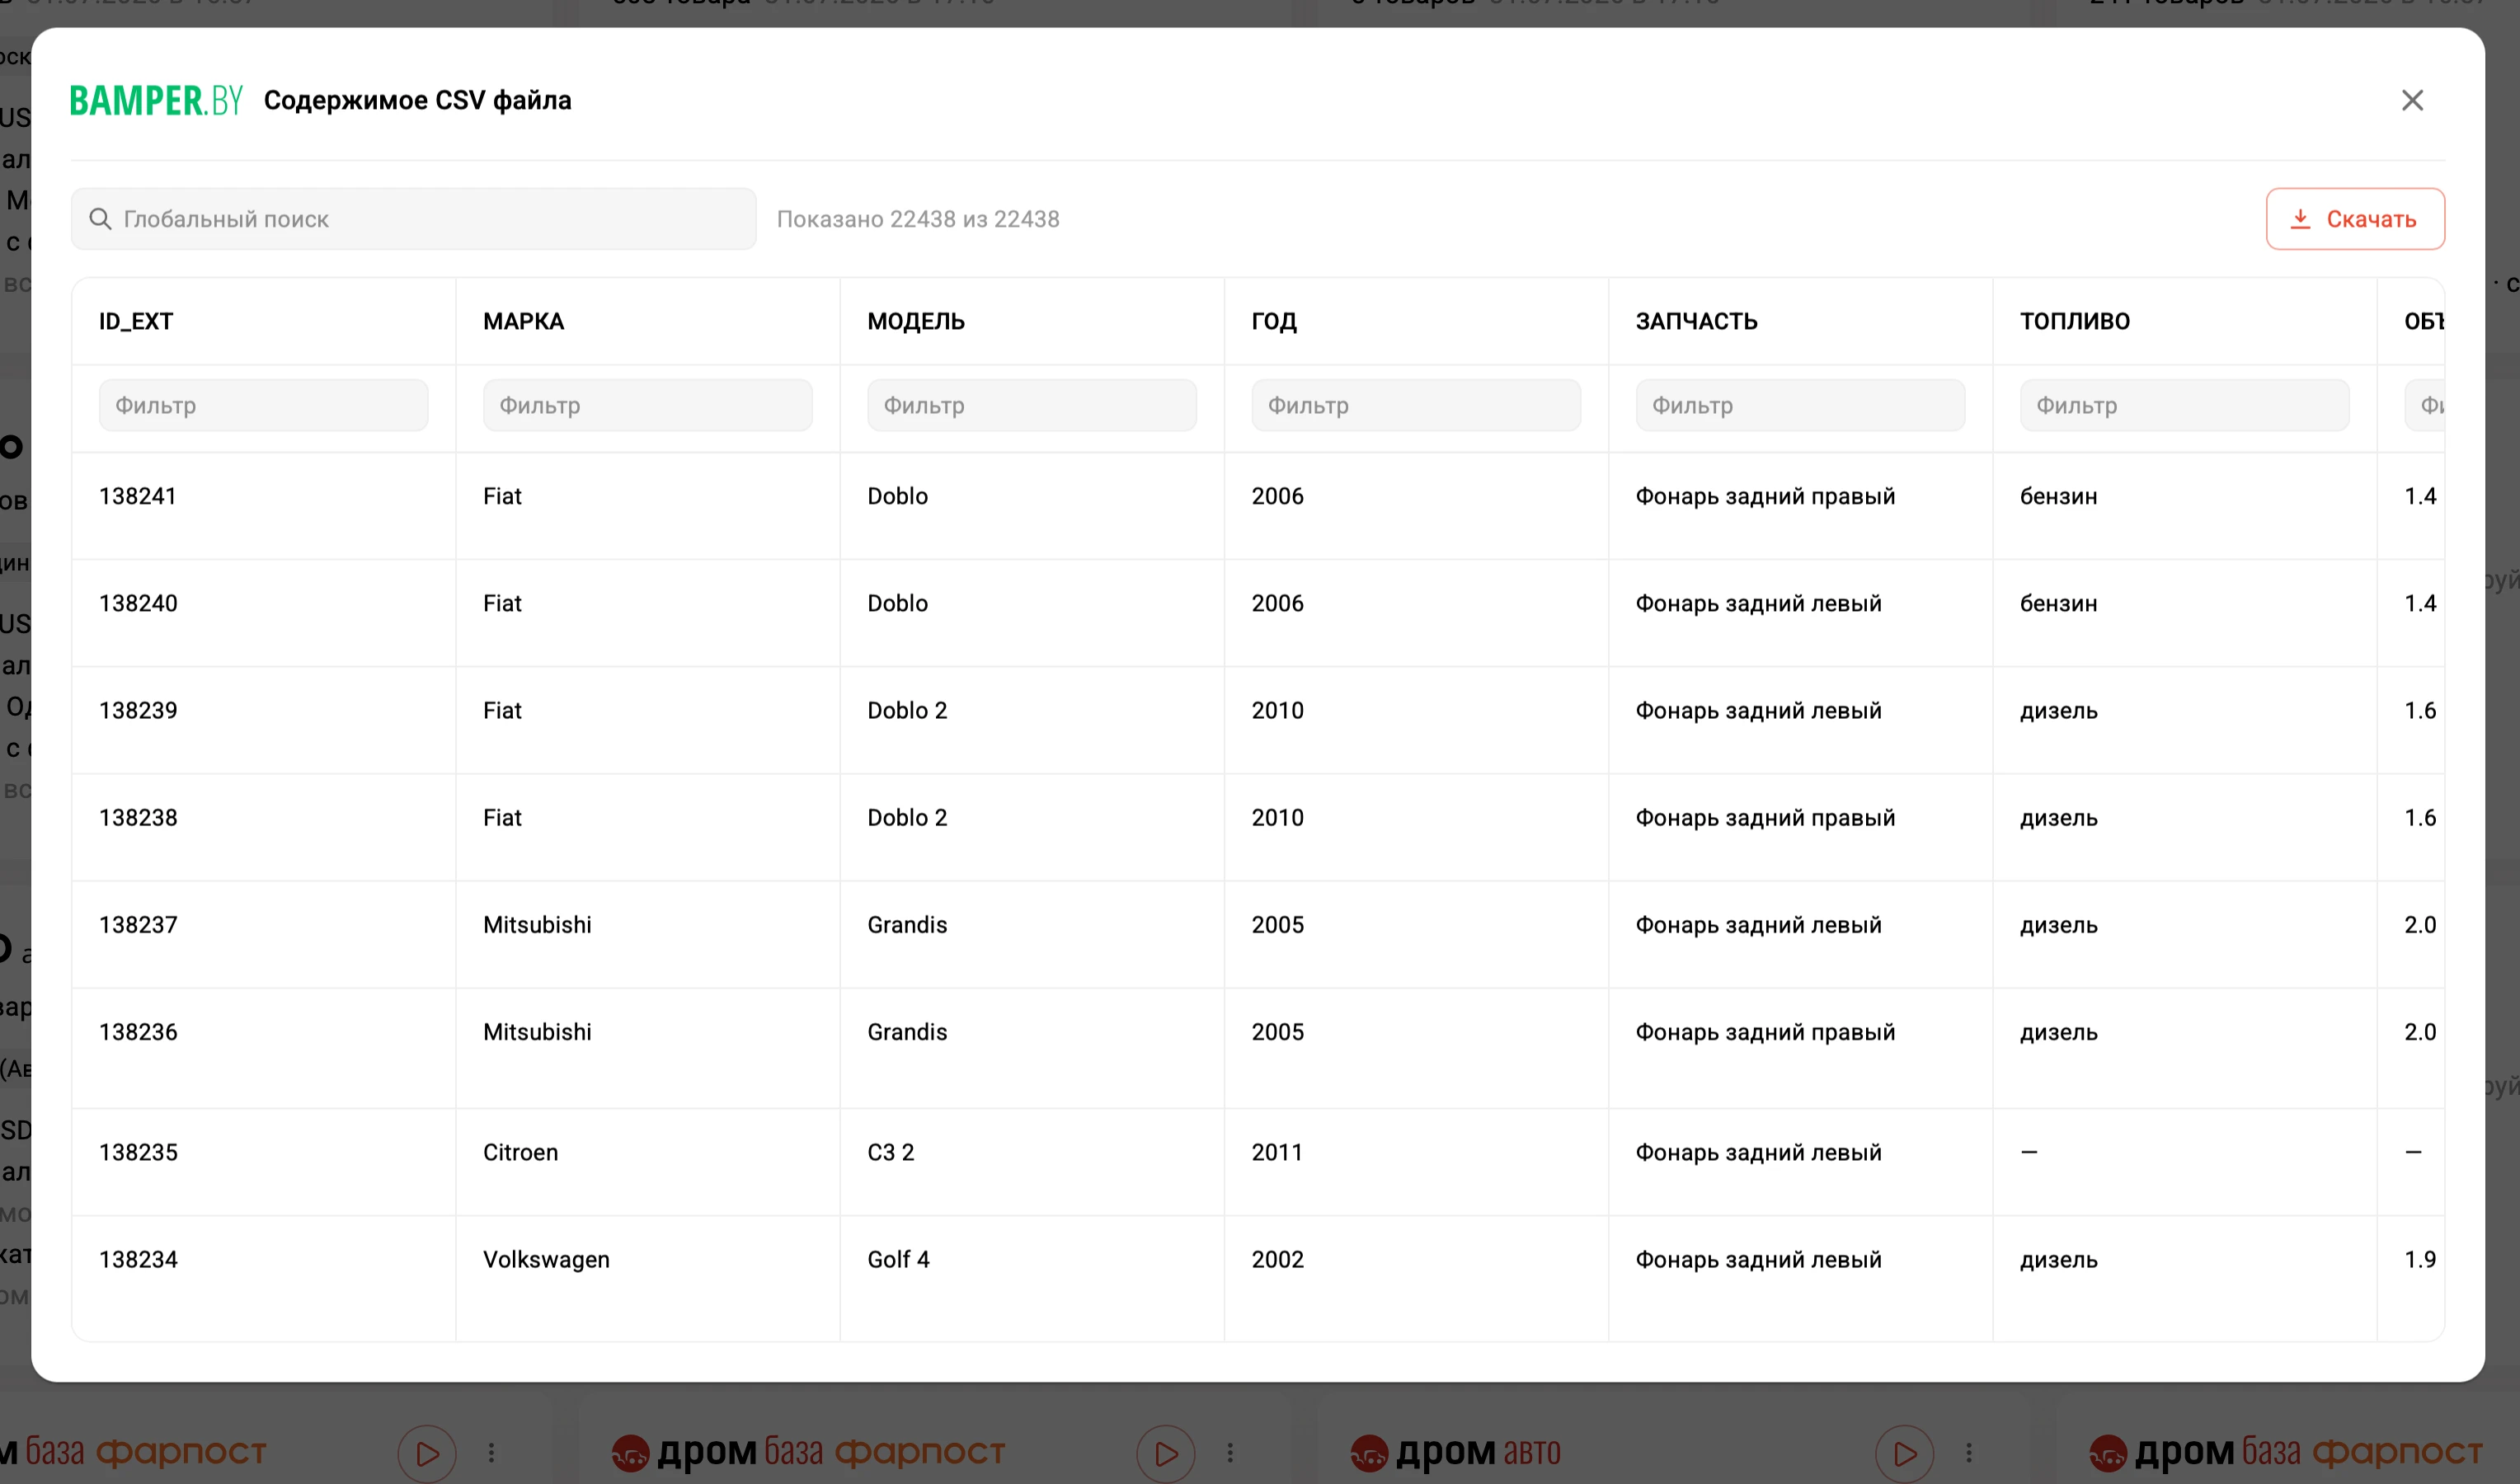Click the дром авто logo in the background
Viewport: 2520px width, 1484px height.
tap(1455, 1452)
